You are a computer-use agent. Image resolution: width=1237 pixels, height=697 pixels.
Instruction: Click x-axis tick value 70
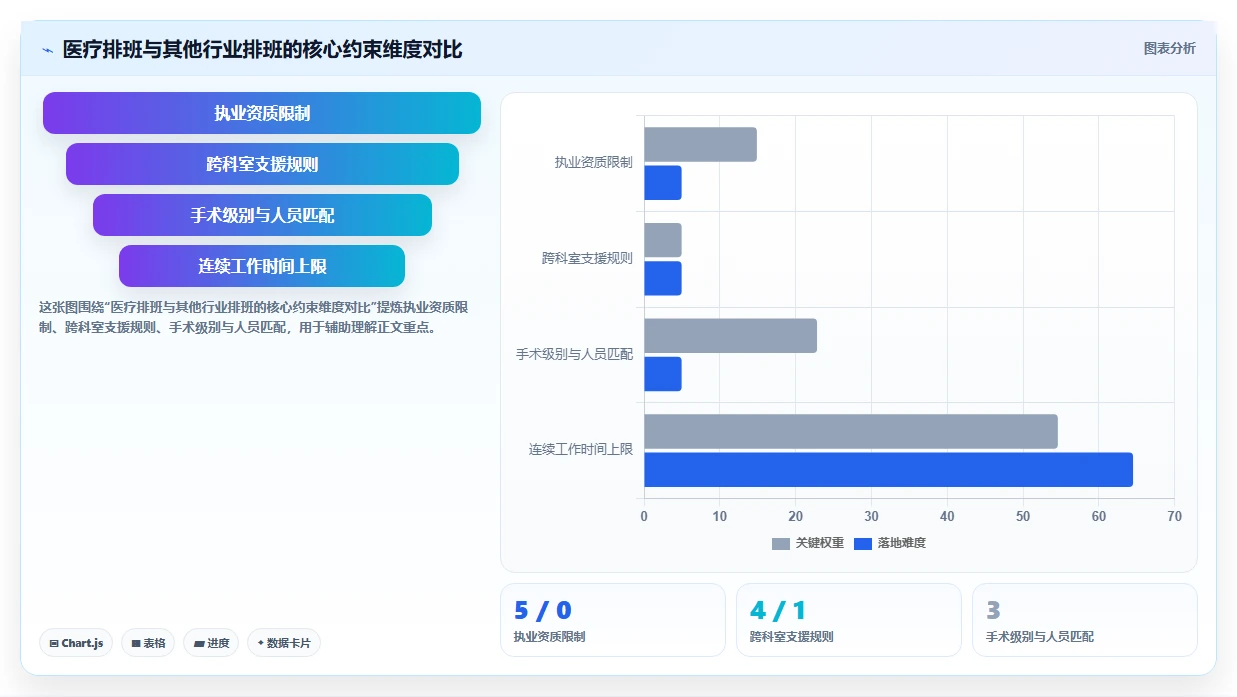click(1174, 517)
